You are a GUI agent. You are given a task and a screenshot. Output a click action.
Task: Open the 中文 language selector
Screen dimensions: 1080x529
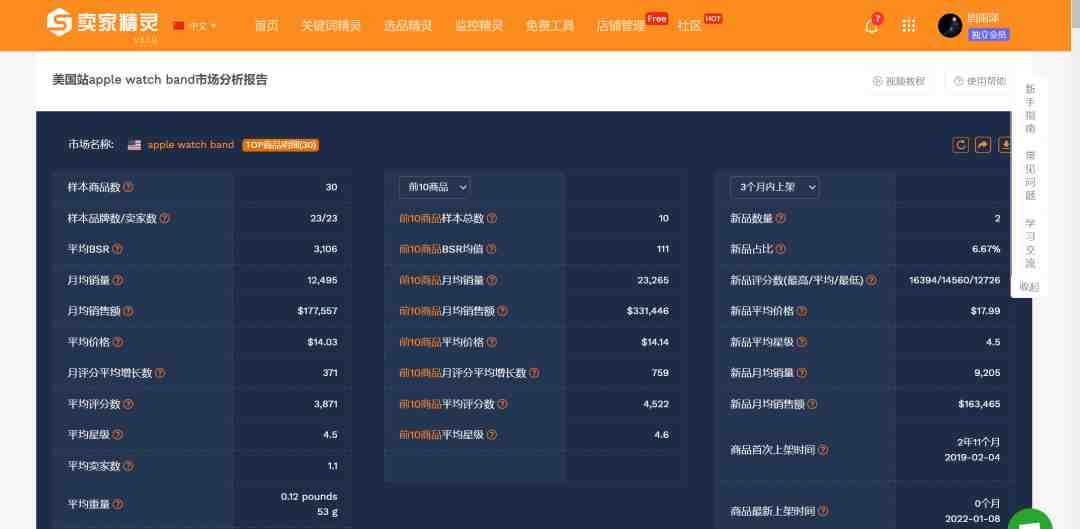[196, 25]
